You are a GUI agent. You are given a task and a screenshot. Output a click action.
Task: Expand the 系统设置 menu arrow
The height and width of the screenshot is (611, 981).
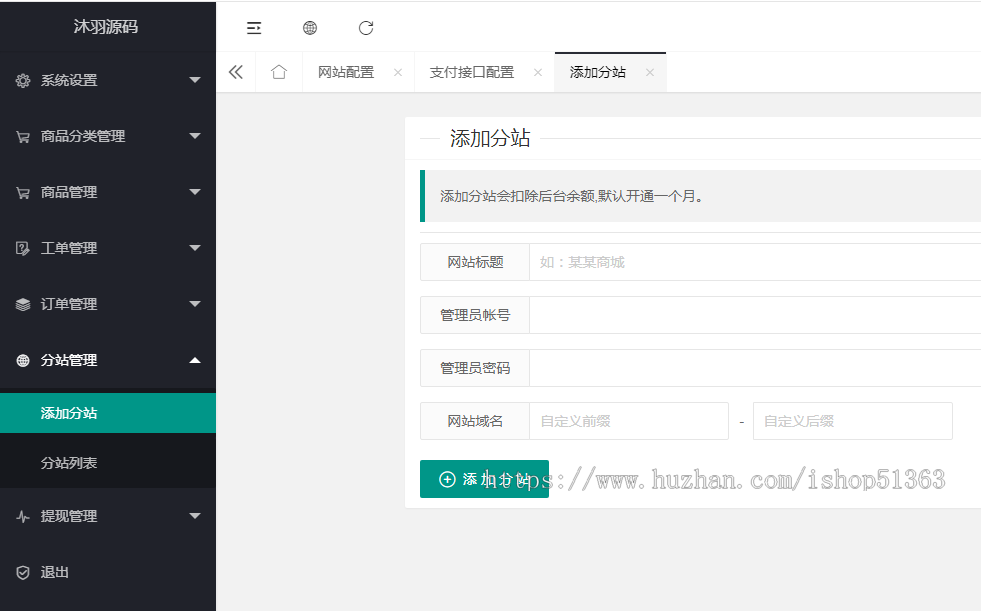coord(195,80)
